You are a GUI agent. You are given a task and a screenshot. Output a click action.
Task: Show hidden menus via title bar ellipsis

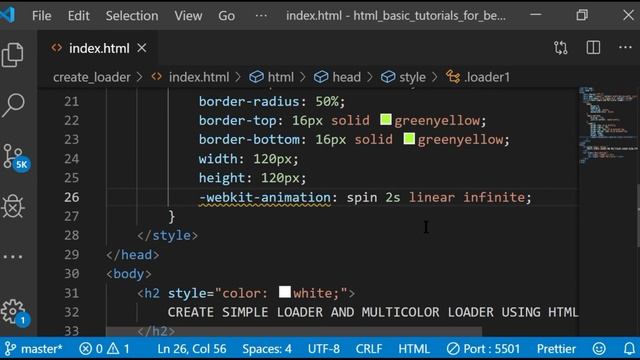tap(261, 16)
